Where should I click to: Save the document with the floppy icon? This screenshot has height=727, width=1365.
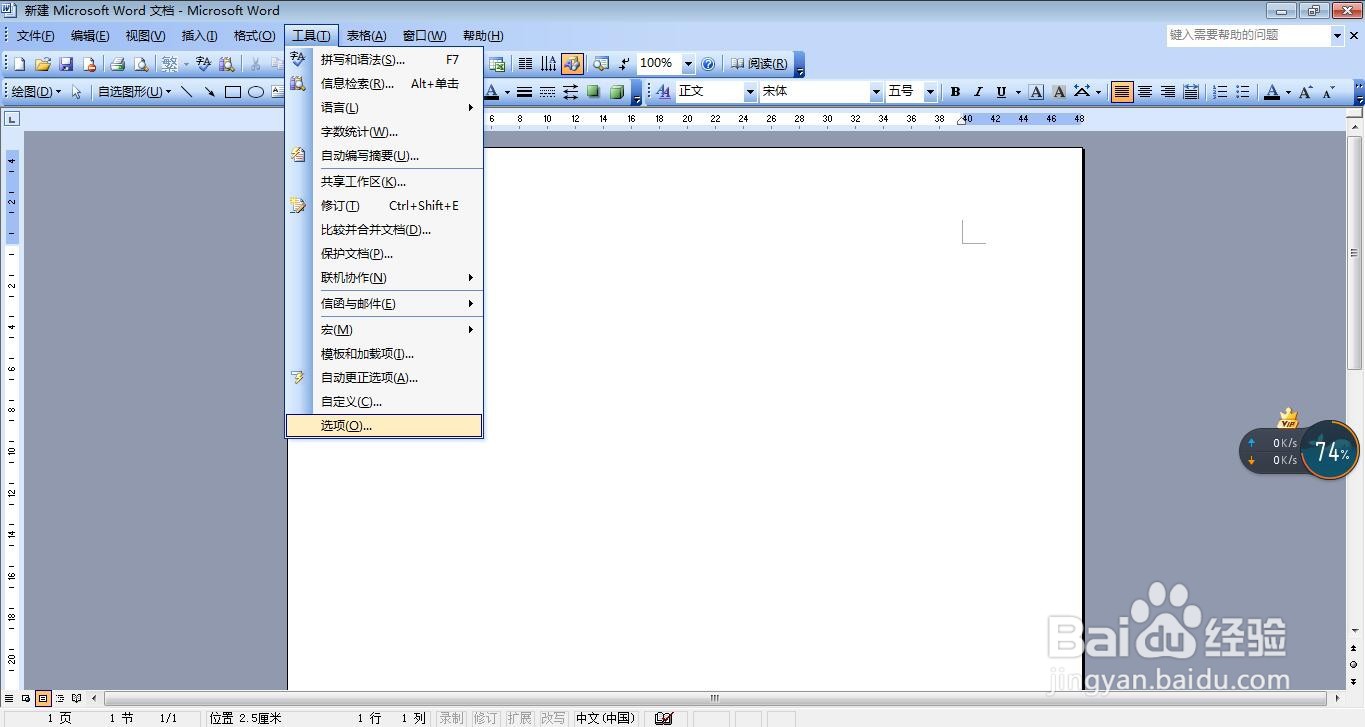tap(66, 64)
